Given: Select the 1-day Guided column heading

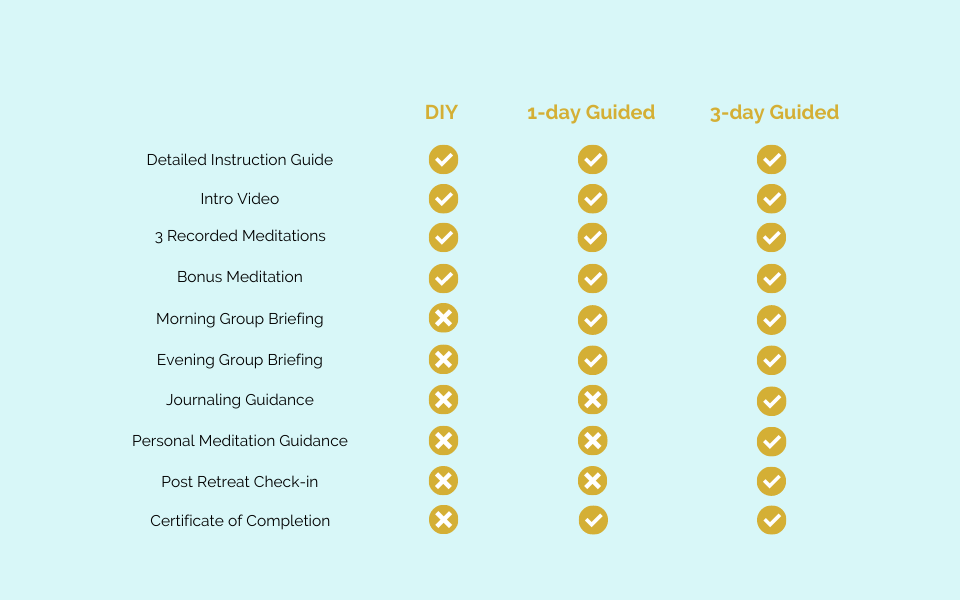Looking at the screenshot, I should 591,113.
